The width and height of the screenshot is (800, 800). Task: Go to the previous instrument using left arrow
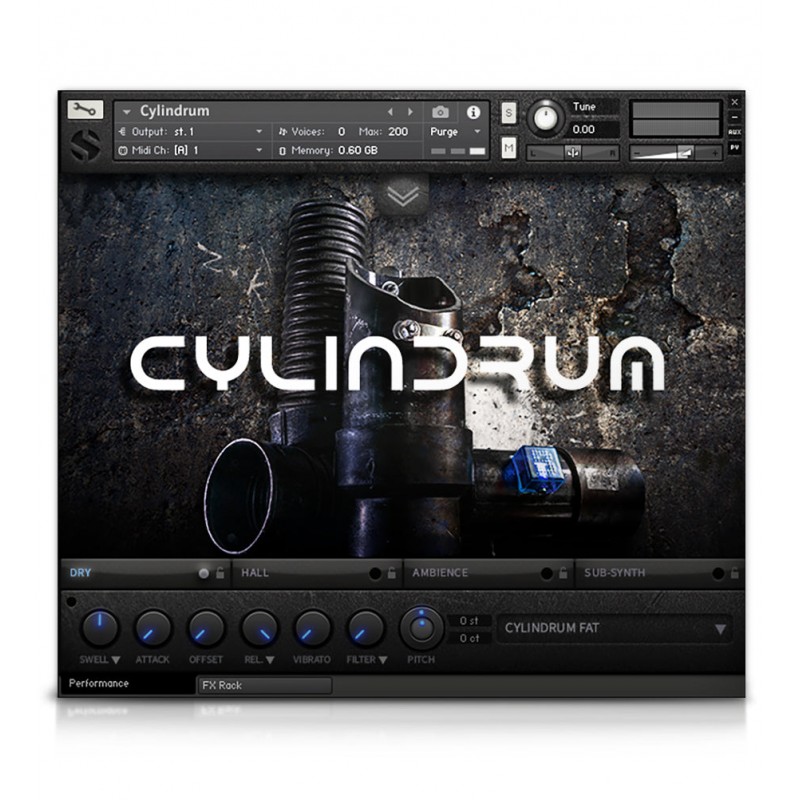[390, 112]
